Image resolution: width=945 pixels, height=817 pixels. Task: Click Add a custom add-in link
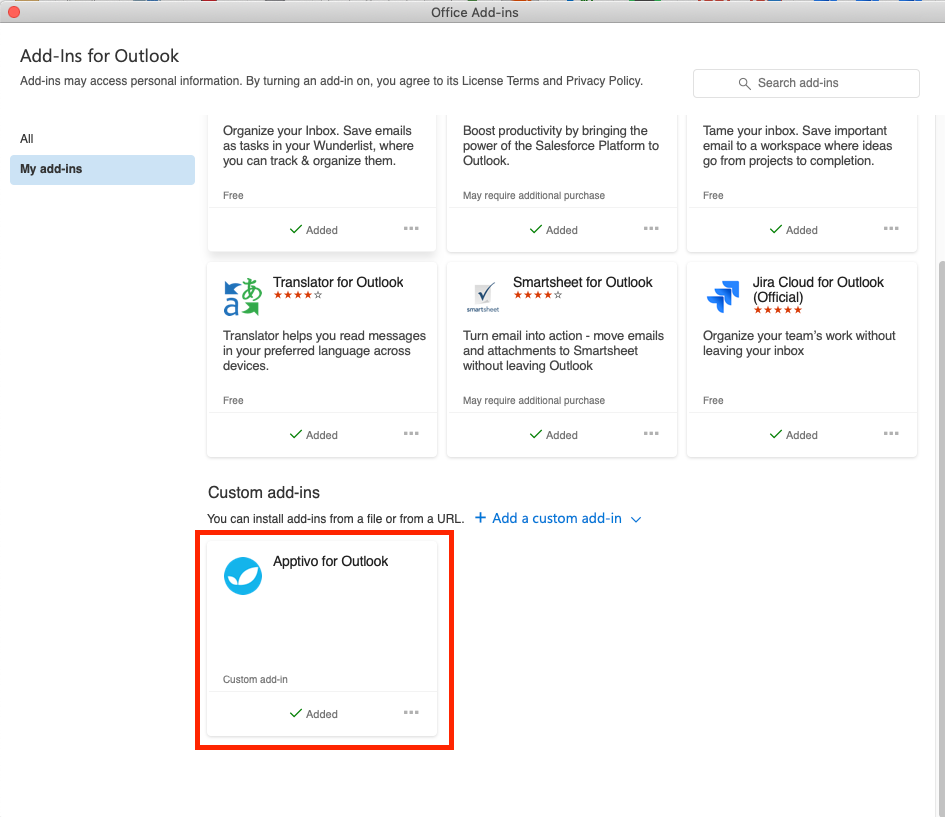pos(556,518)
